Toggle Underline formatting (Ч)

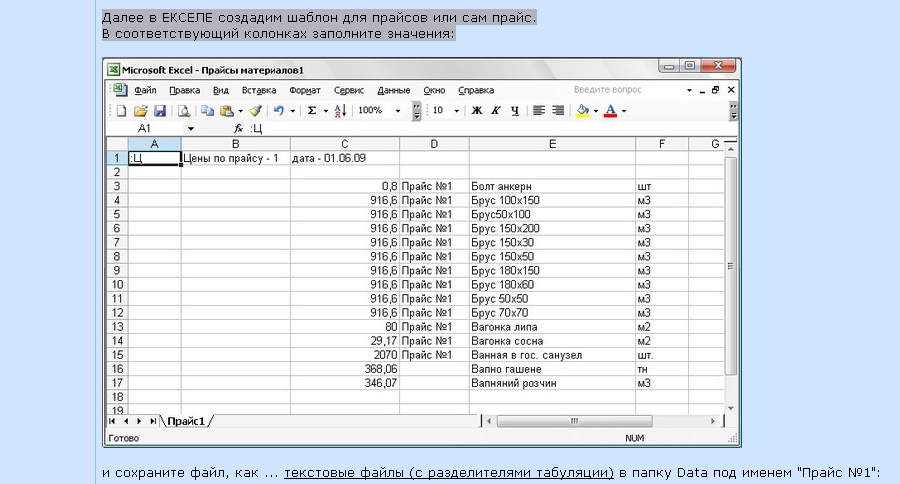514,111
